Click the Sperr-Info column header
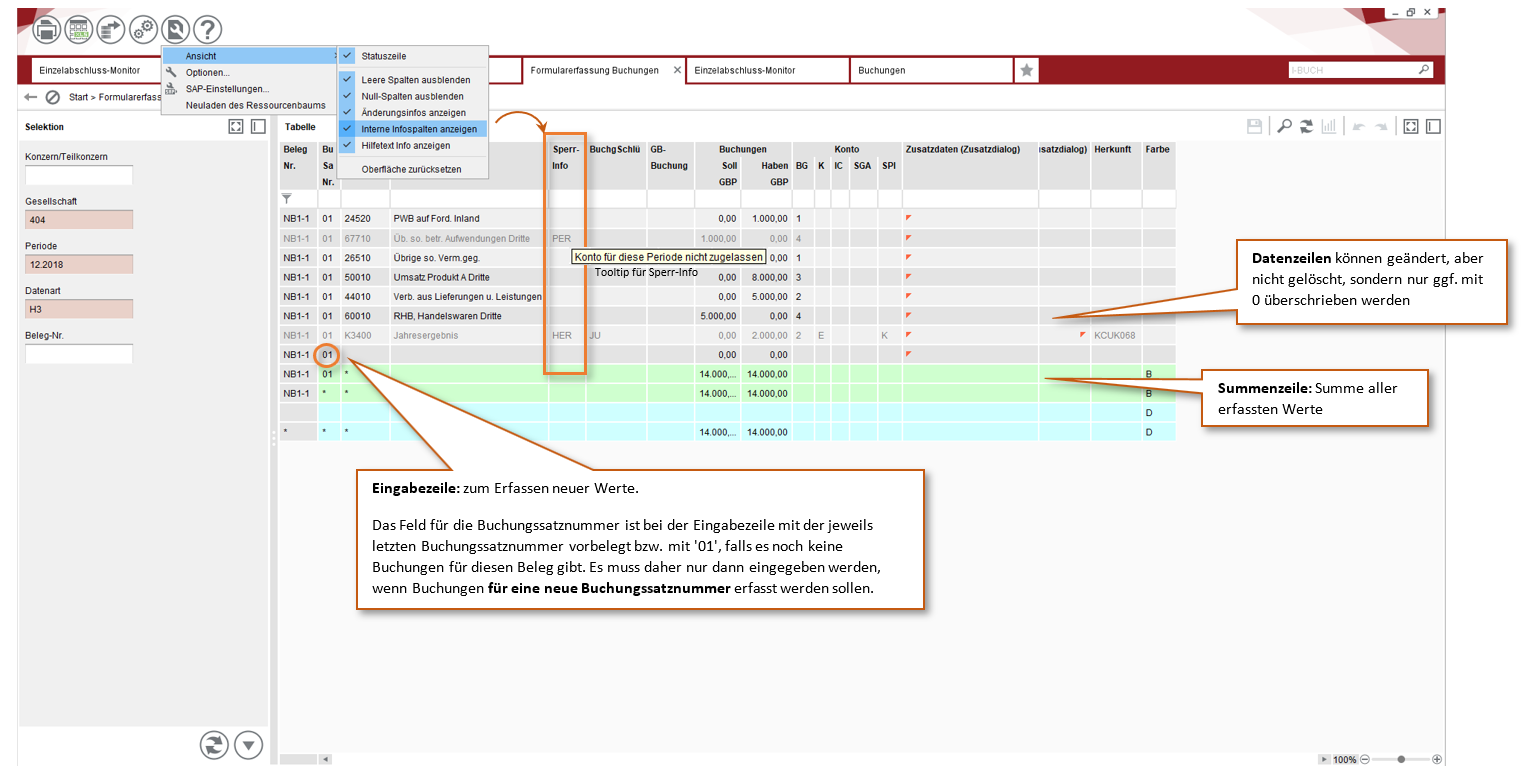1526x776 pixels. pyautogui.click(x=567, y=165)
